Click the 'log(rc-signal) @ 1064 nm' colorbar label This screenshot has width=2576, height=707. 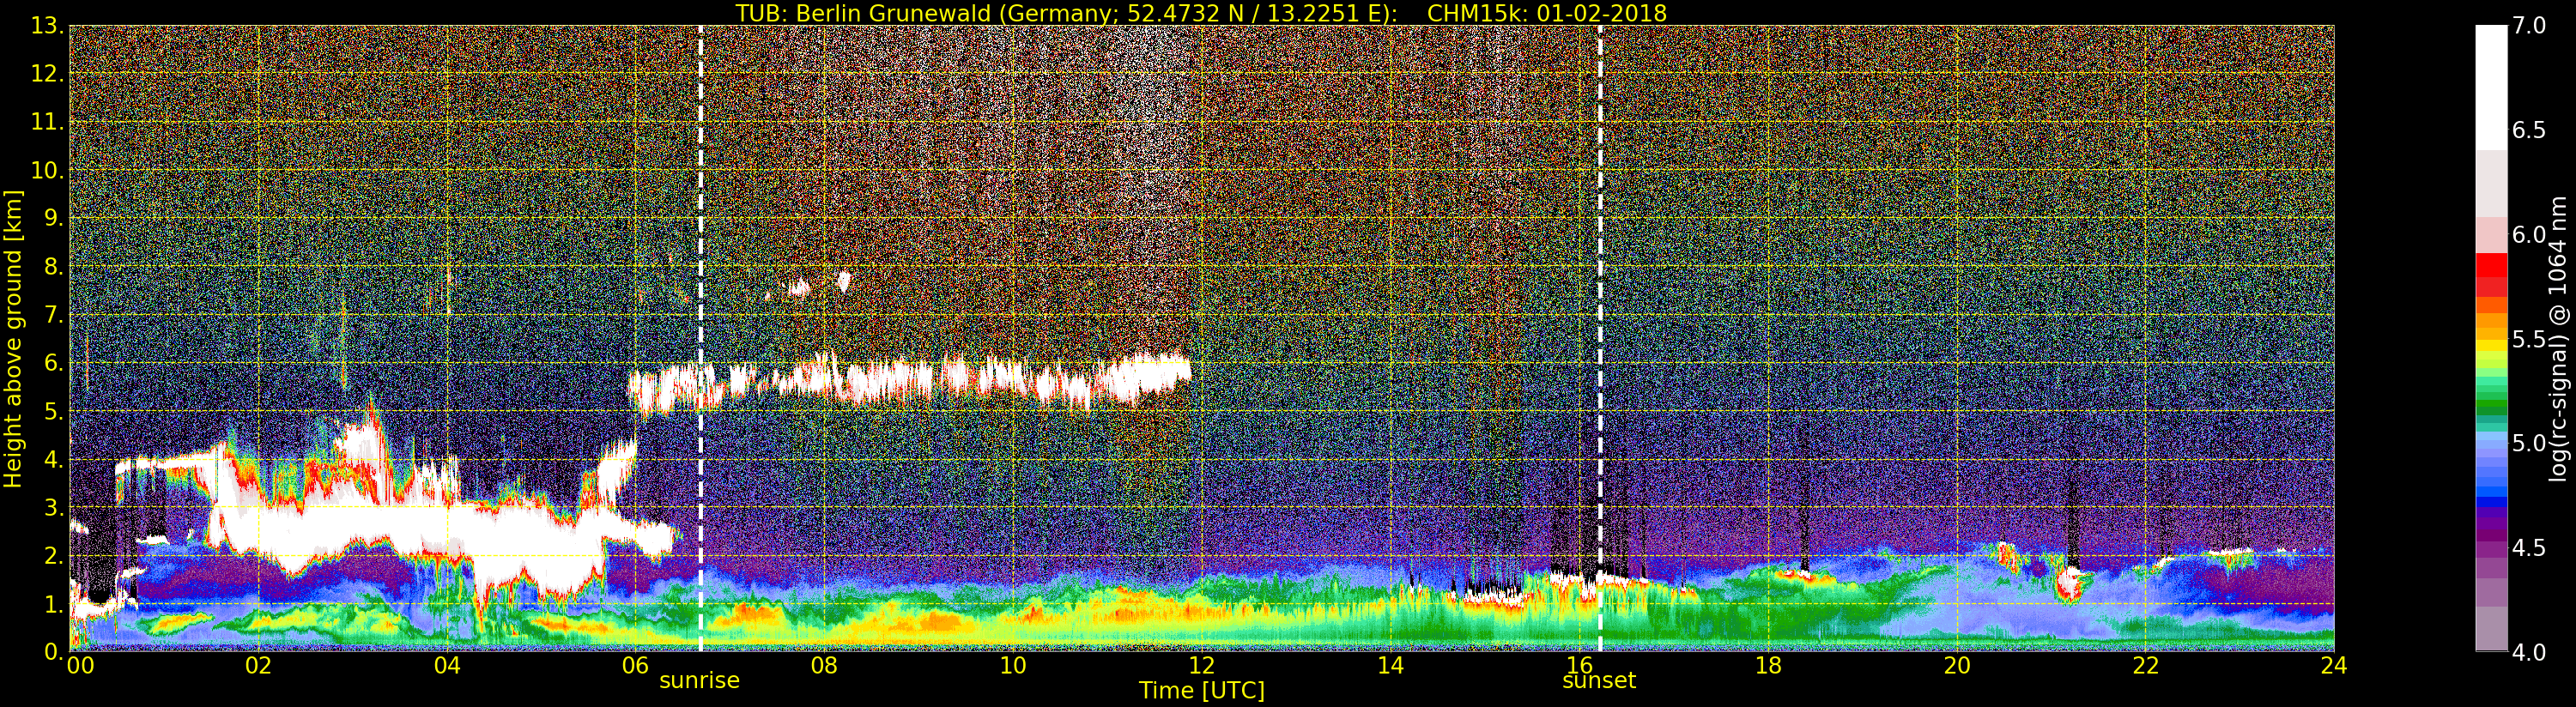(2559, 338)
